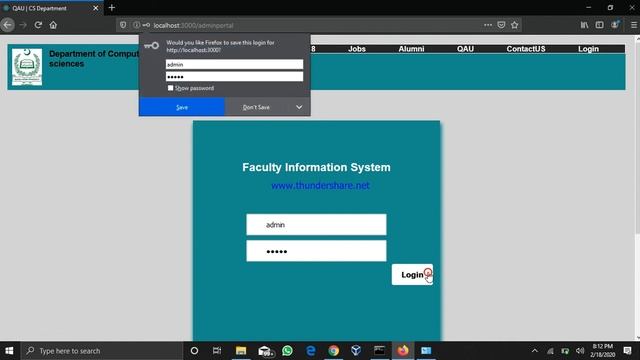Open the QAU menu item
The image size is (640, 360).
[465, 49]
